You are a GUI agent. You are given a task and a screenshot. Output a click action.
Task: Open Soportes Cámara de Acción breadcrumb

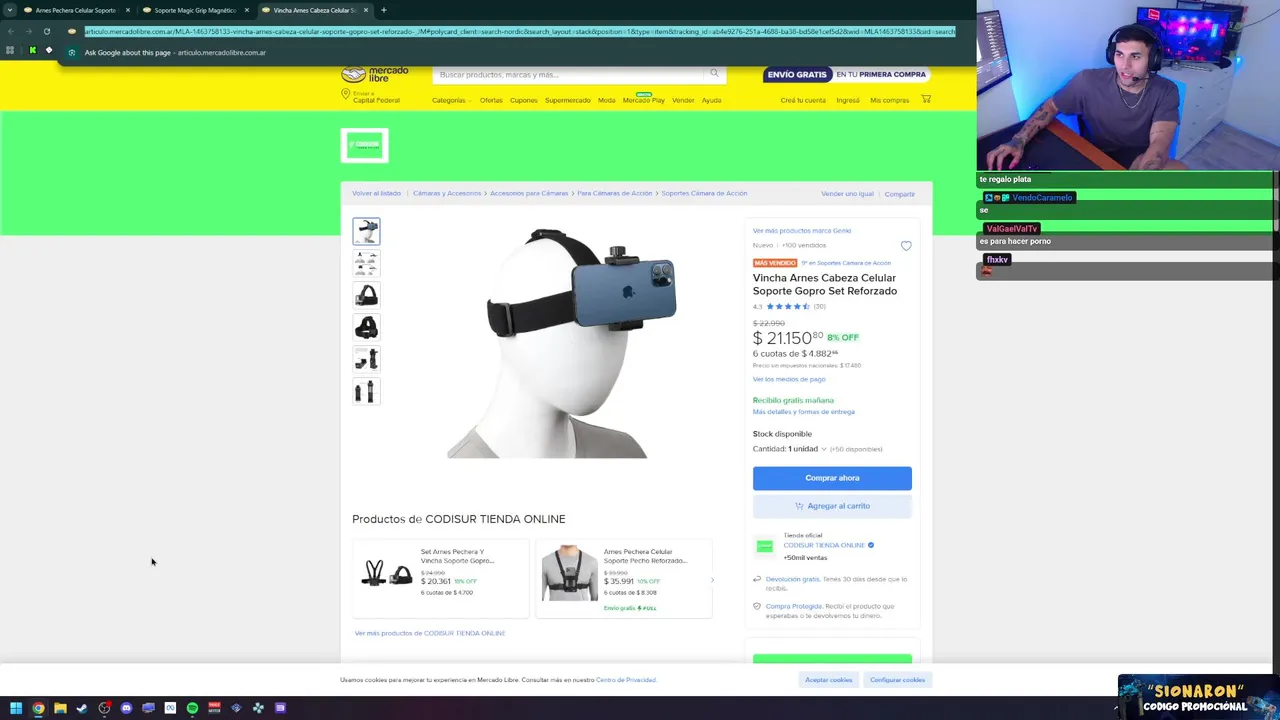click(x=704, y=193)
